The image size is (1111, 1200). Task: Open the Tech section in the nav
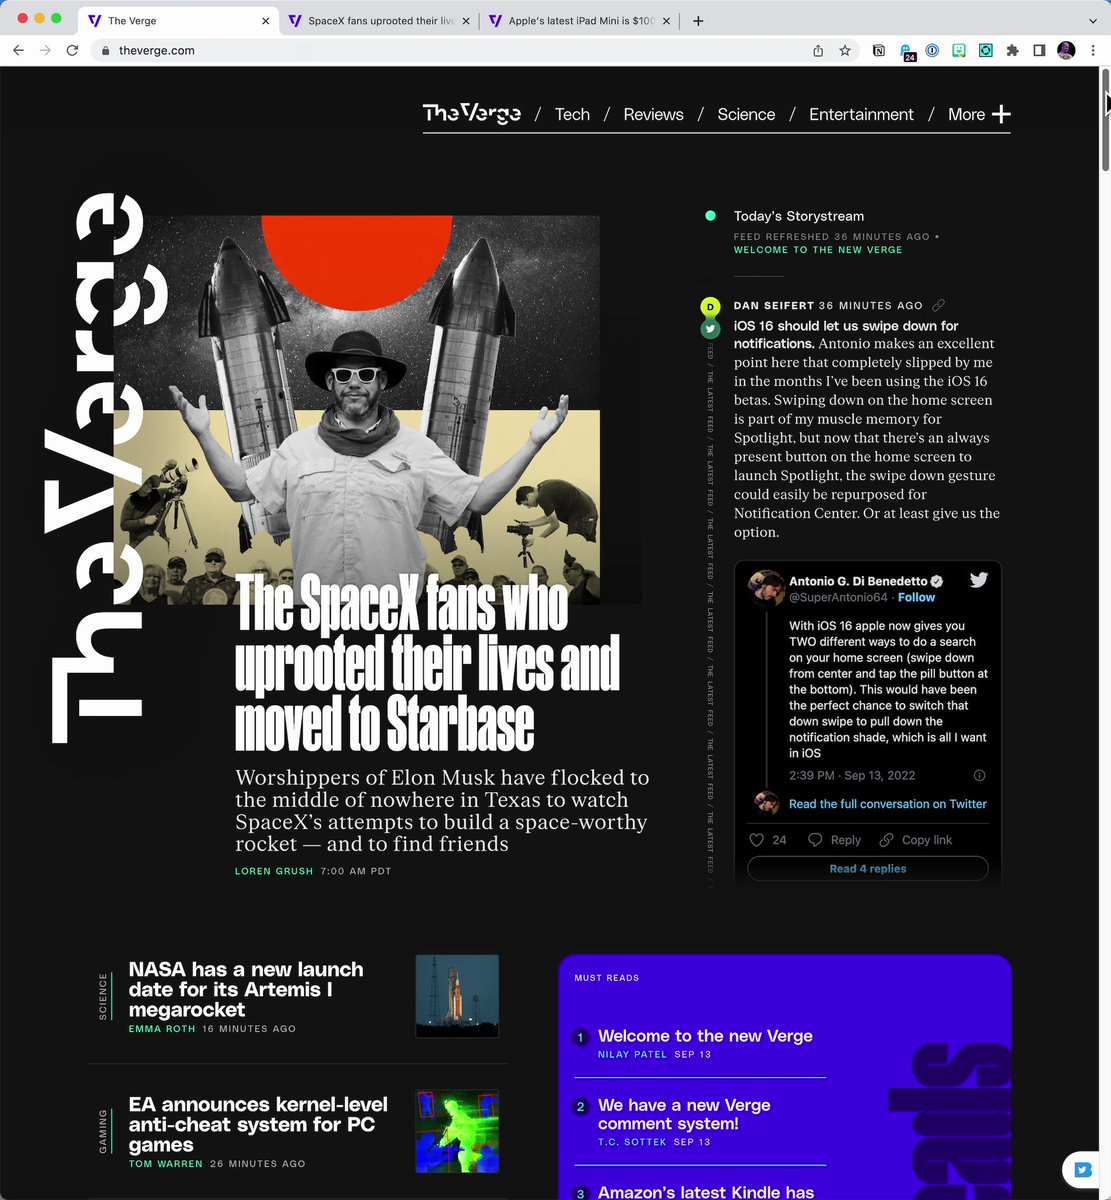point(572,114)
